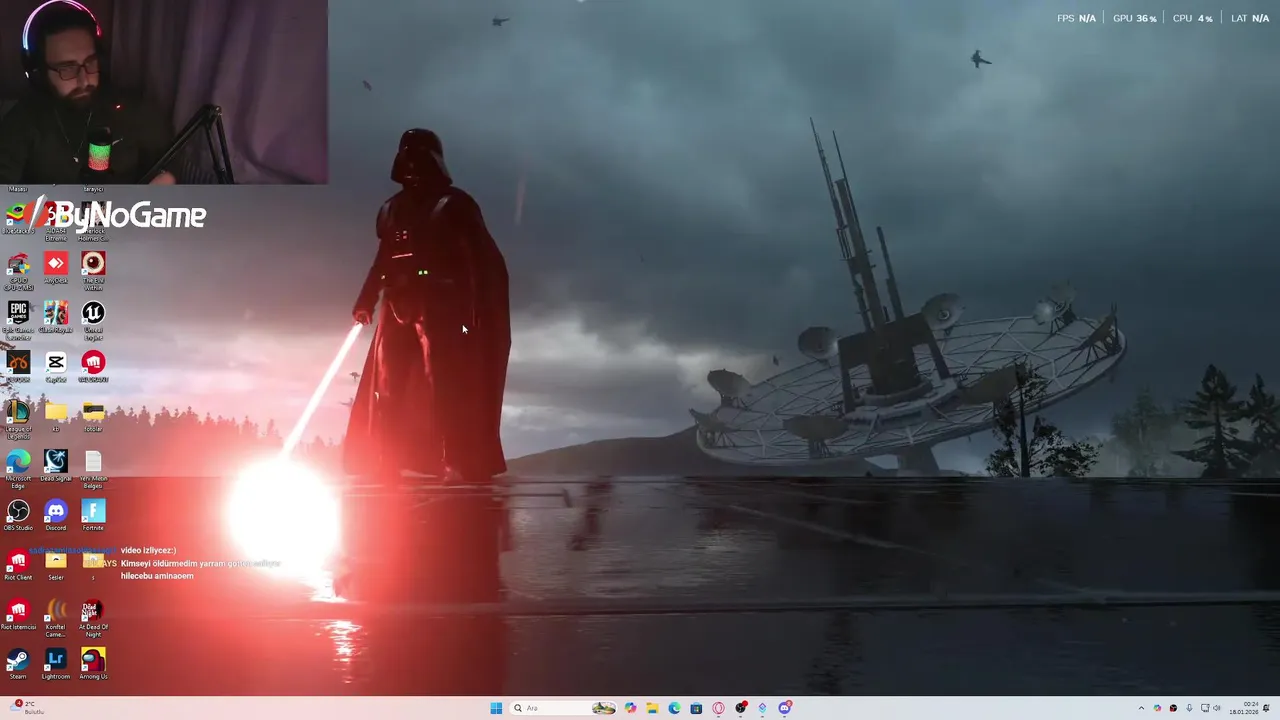This screenshot has width=1280, height=720.
Task: Open Microsoft Store from the taskbar
Action: [696, 708]
